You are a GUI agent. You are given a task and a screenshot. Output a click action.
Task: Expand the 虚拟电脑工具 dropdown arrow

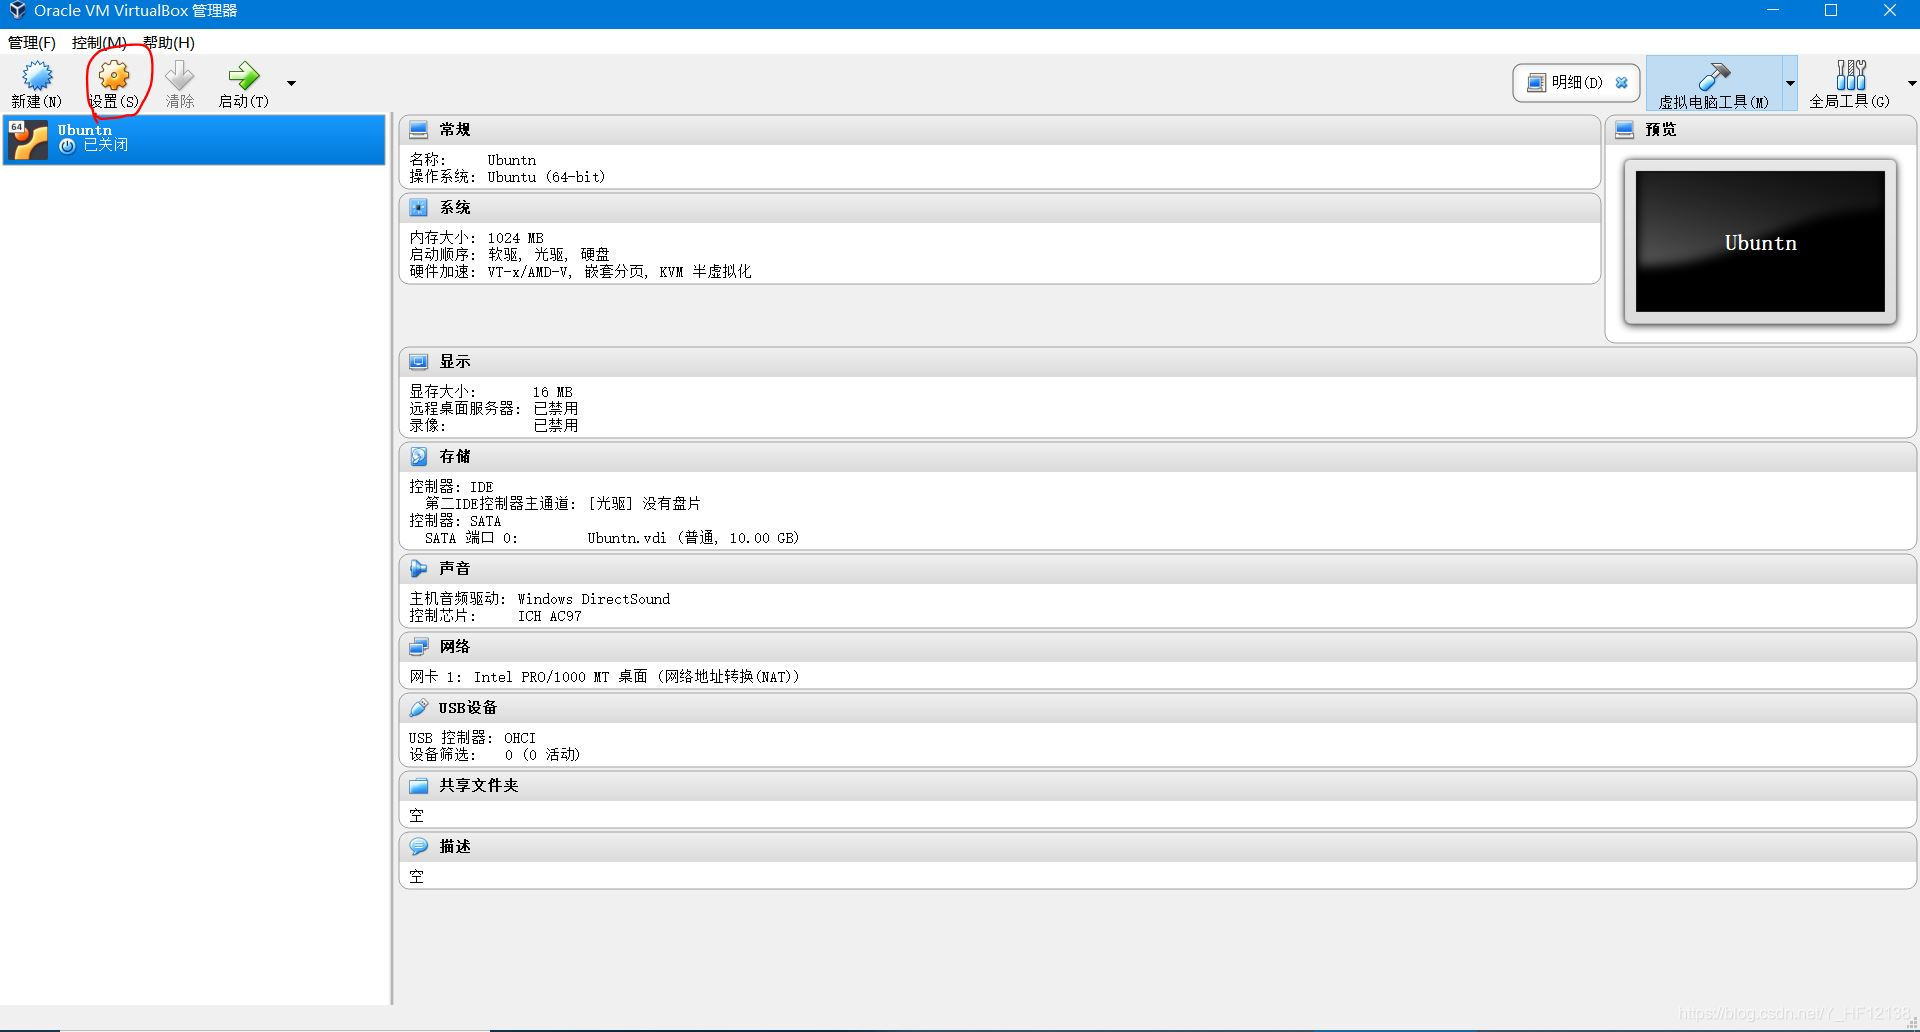[x=1790, y=83]
